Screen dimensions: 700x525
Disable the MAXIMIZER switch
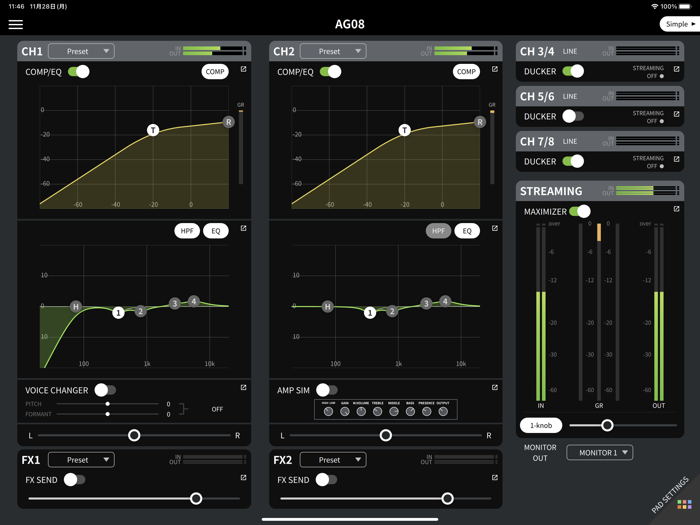point(580,211)
